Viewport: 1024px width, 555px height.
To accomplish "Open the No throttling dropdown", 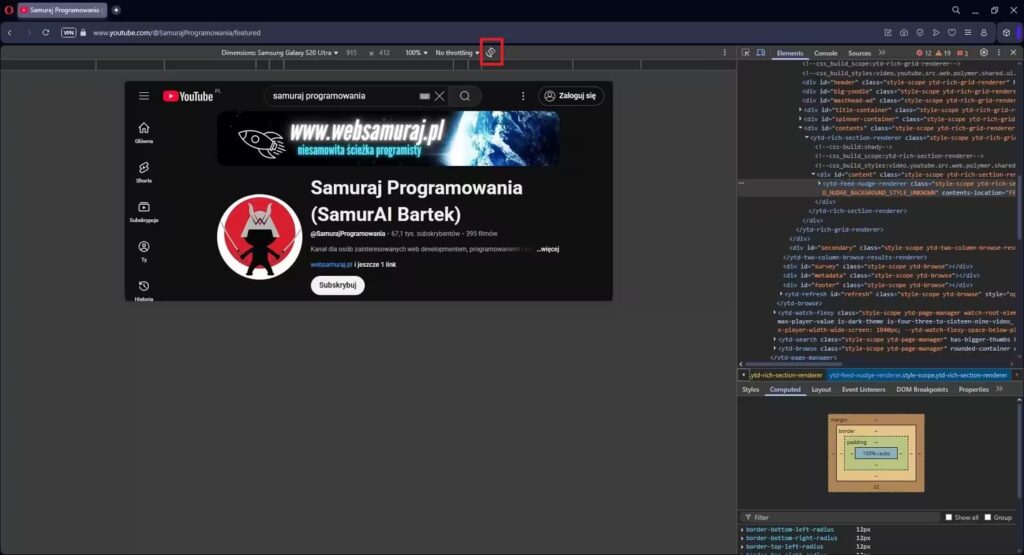I will [457, 53].
